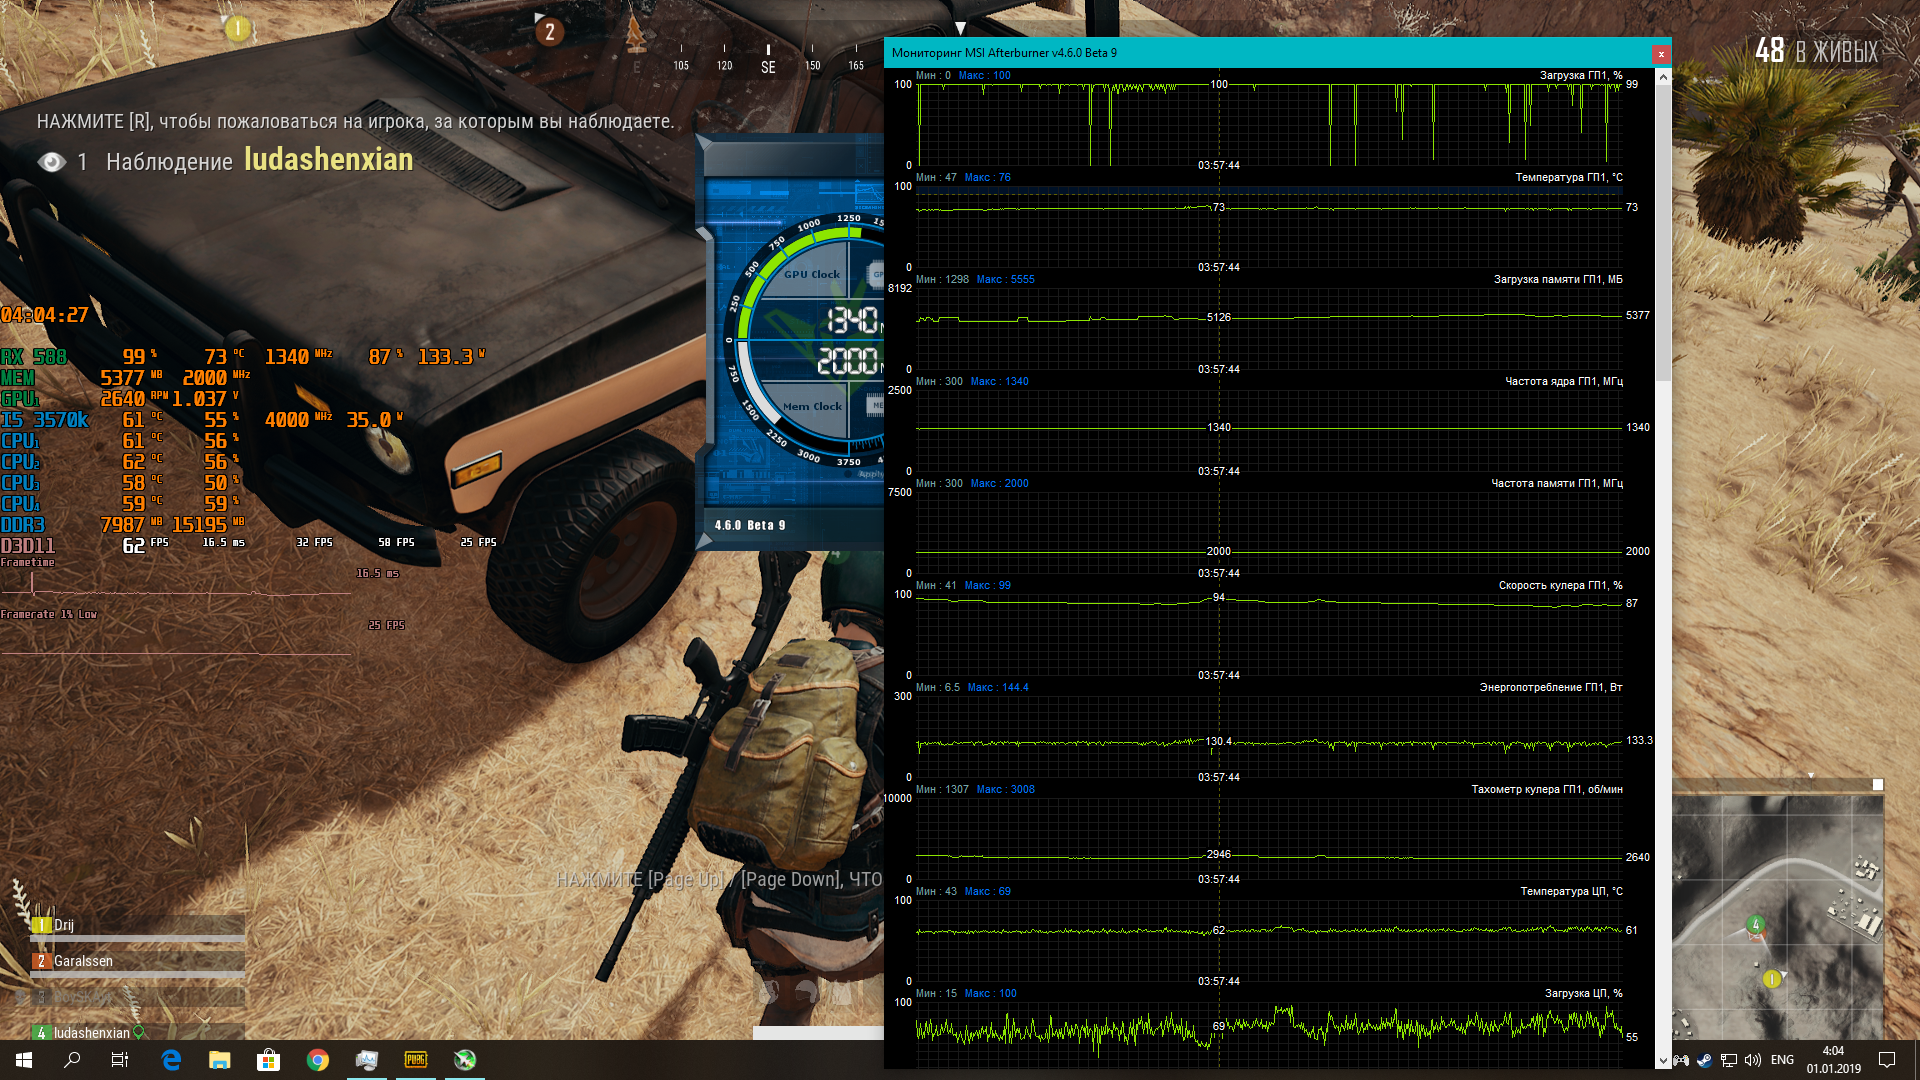
Task: Select teammate Drij in squad list
Action: (64, 925)
